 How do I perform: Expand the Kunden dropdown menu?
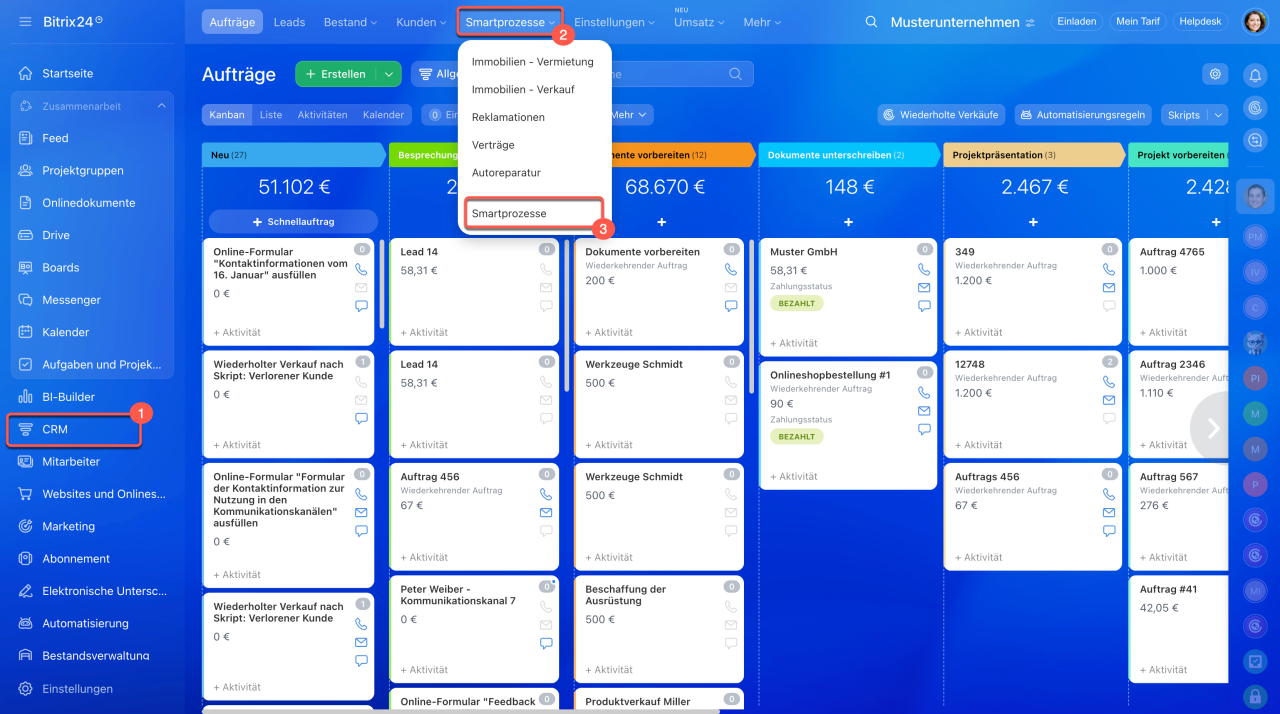421,22
